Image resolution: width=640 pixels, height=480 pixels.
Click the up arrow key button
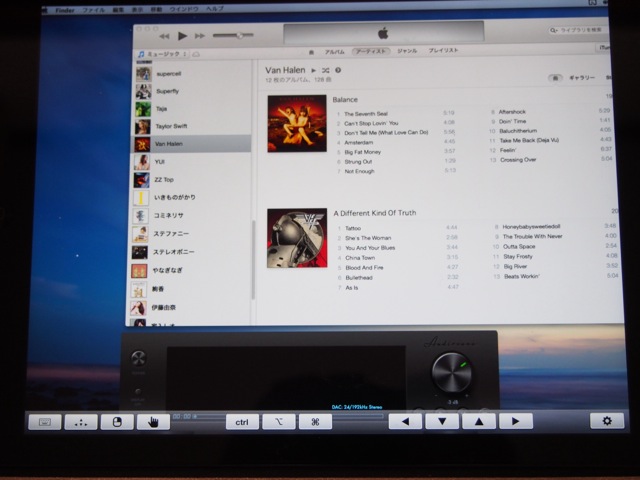479,421
